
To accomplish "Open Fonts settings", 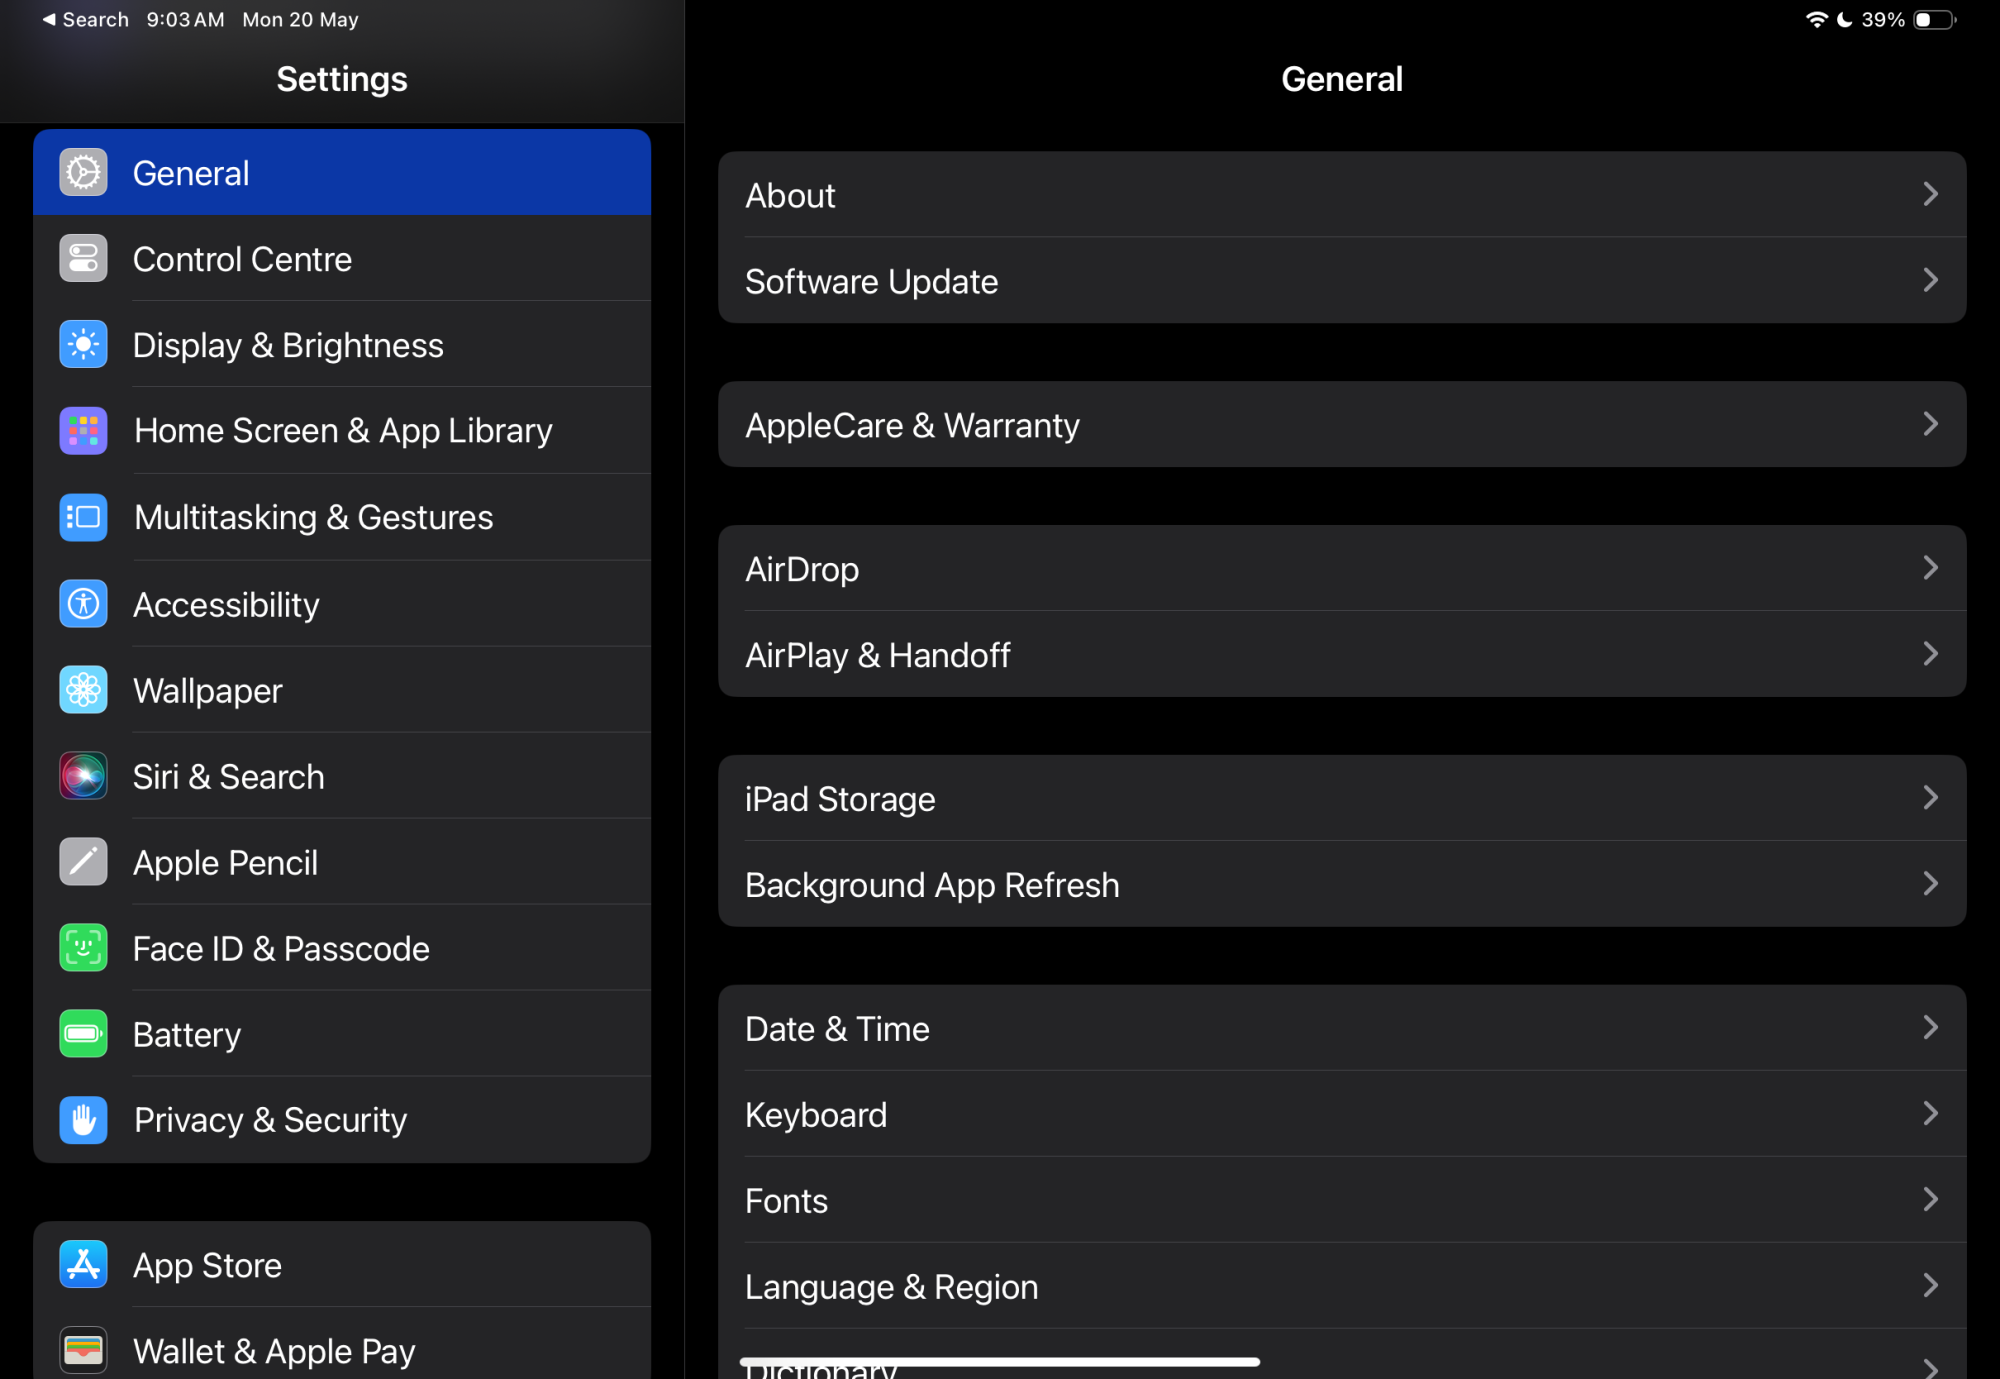I will (x=1342, y=1200).
